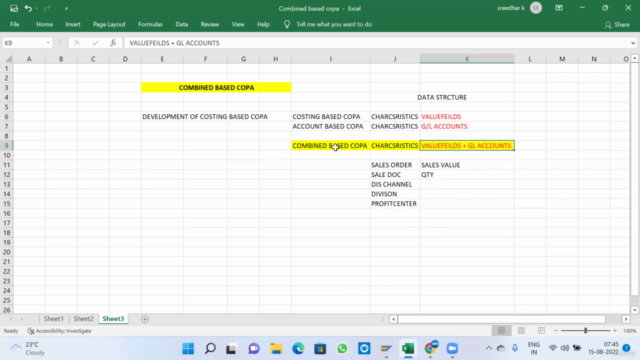Open the Formulas tab
This screenshot has height=360, width=640.
(x=150, y=24)
